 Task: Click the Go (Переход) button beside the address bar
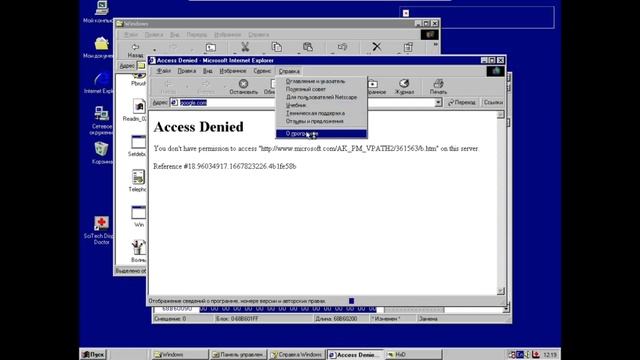tap(462, 102)
